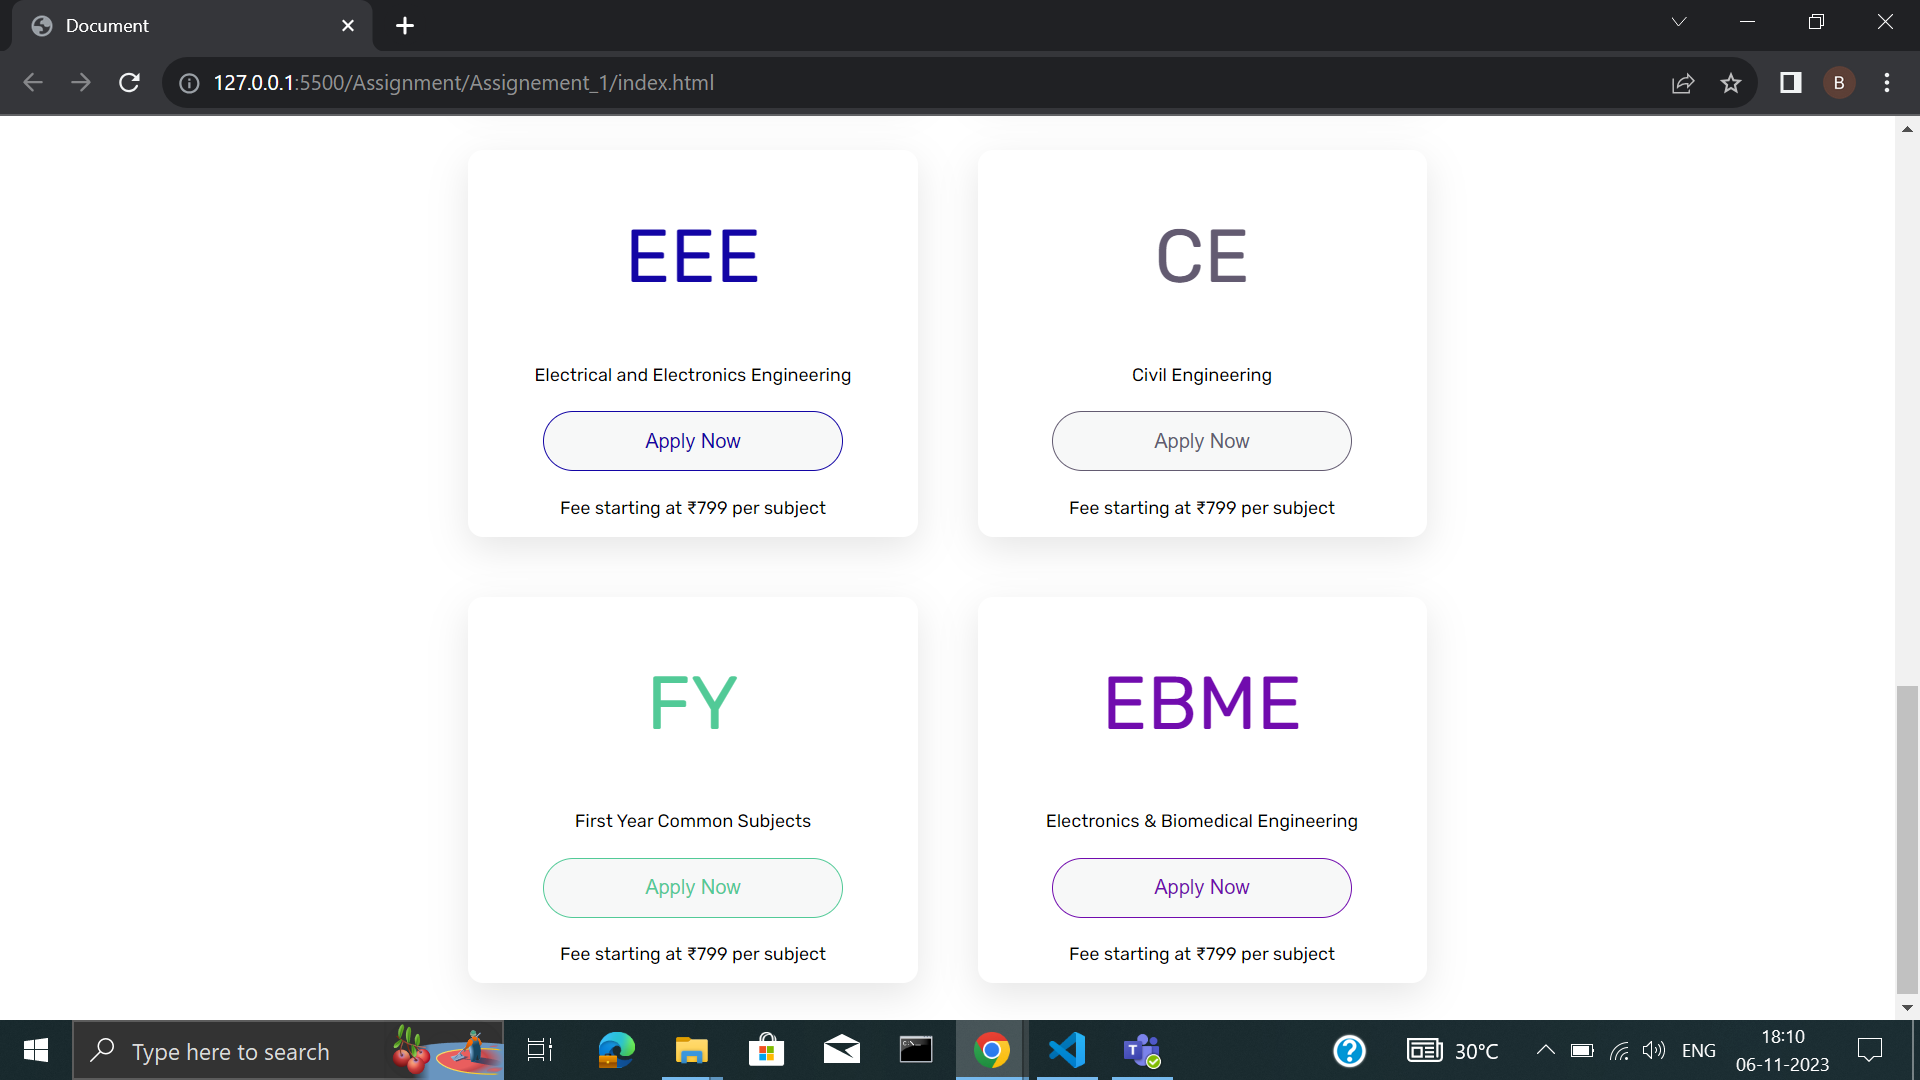Expand the tab search dropdown arrow

tap(1679, 22)
